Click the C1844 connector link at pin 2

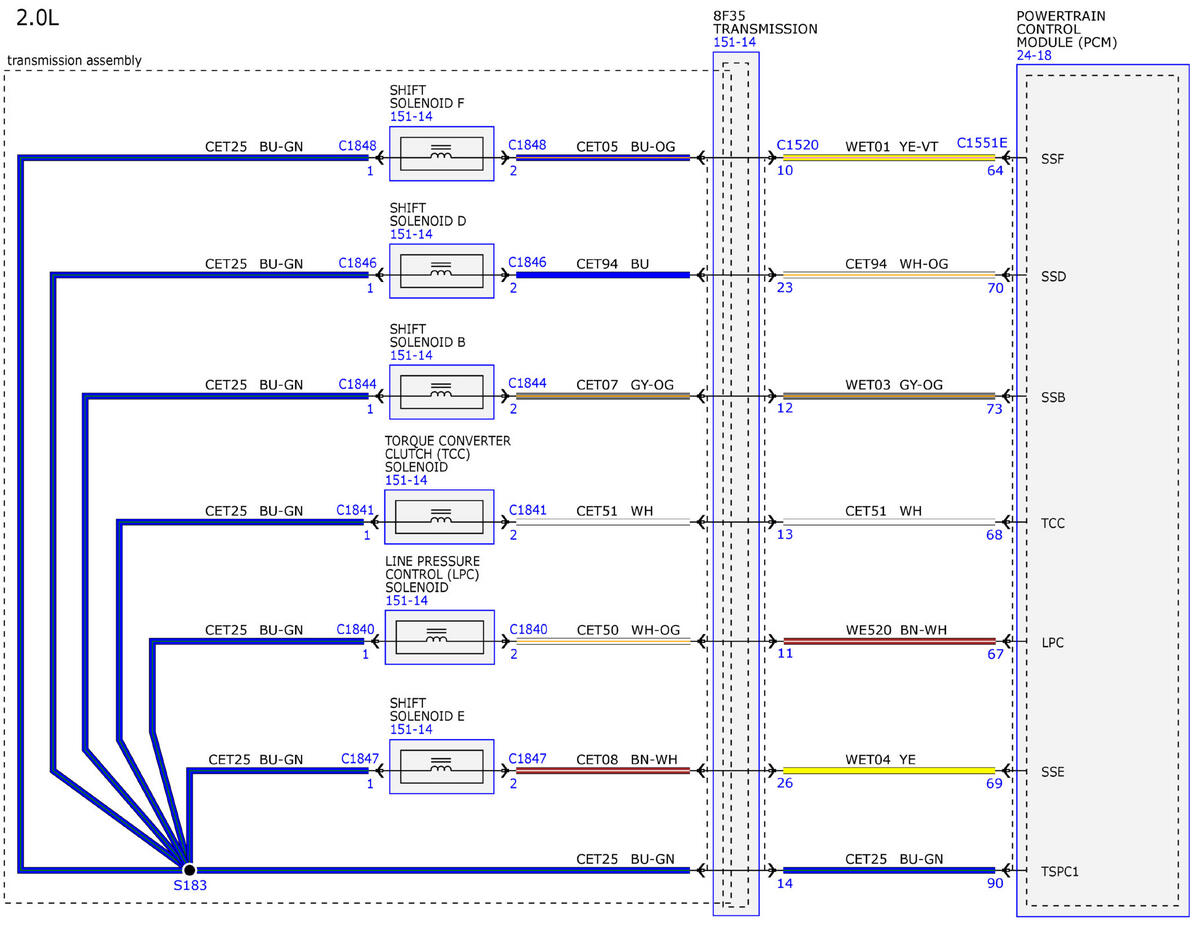(x=527, y=384)
